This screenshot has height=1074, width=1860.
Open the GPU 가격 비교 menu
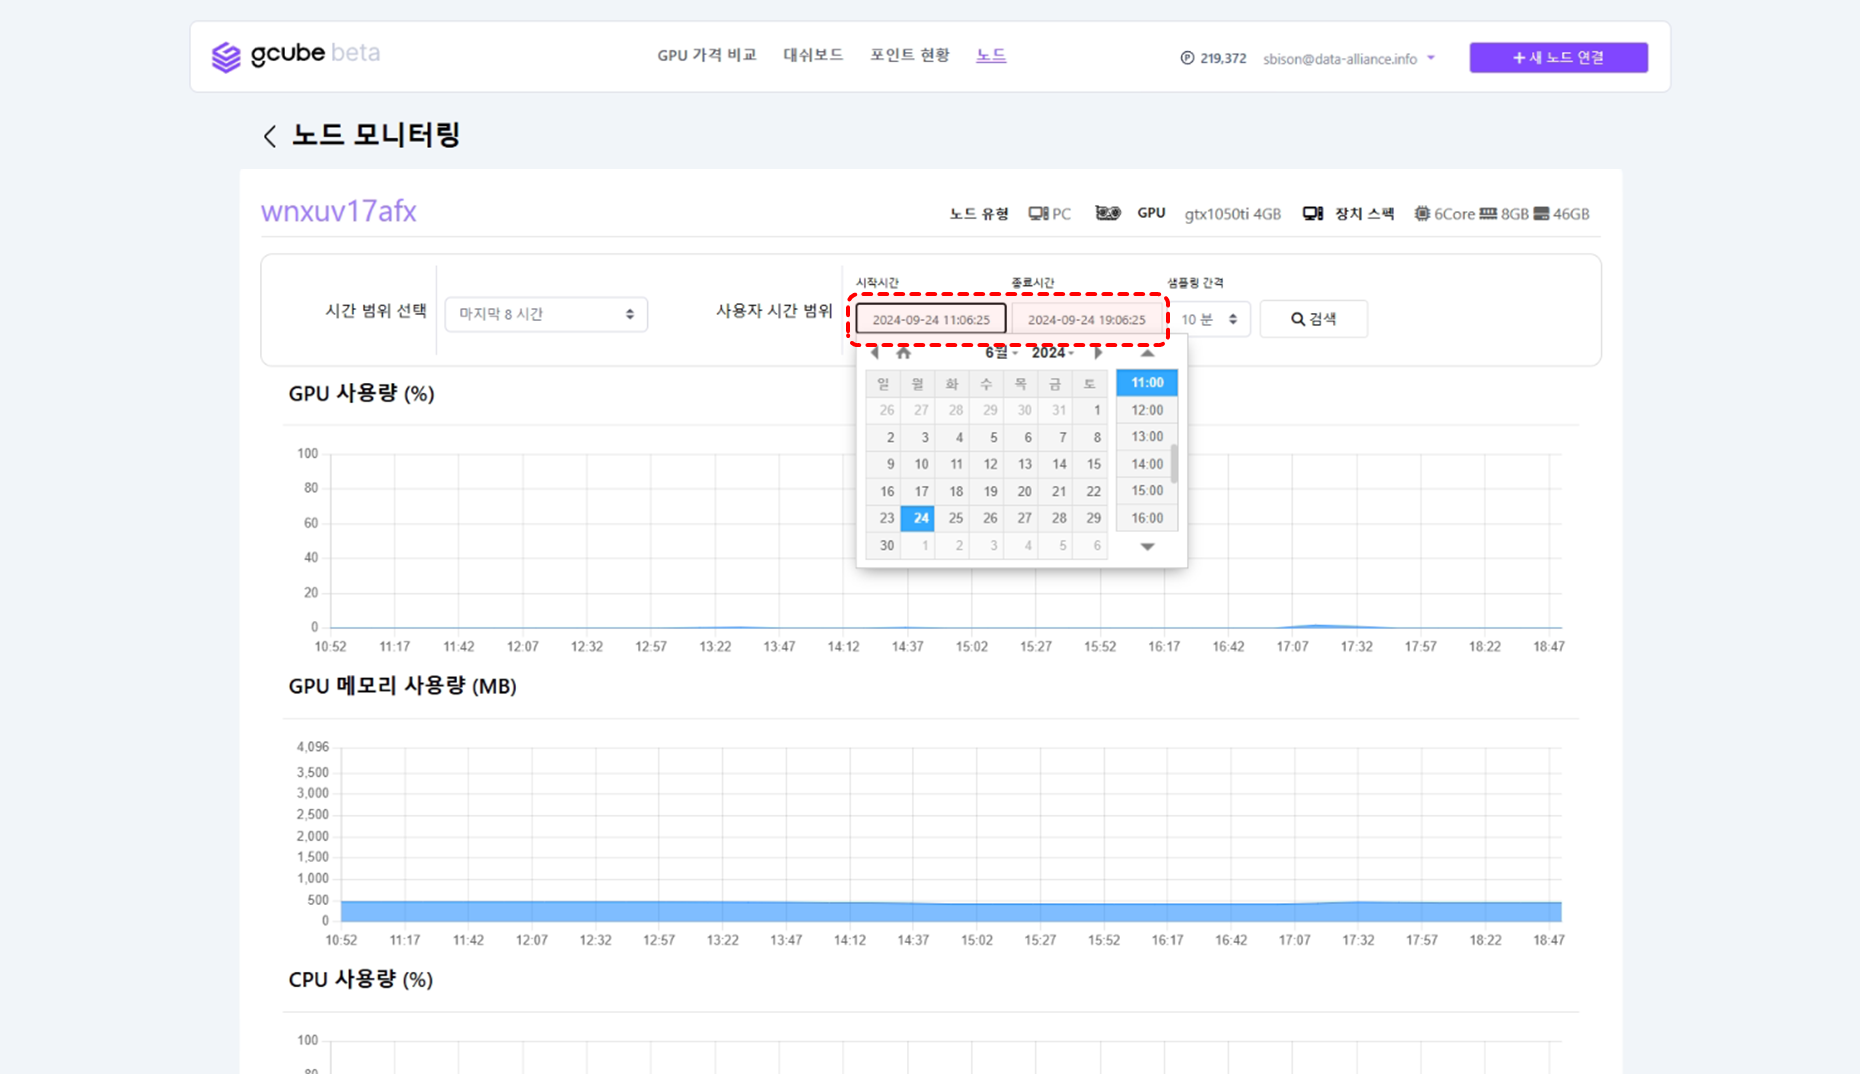(x=707, y=55)
